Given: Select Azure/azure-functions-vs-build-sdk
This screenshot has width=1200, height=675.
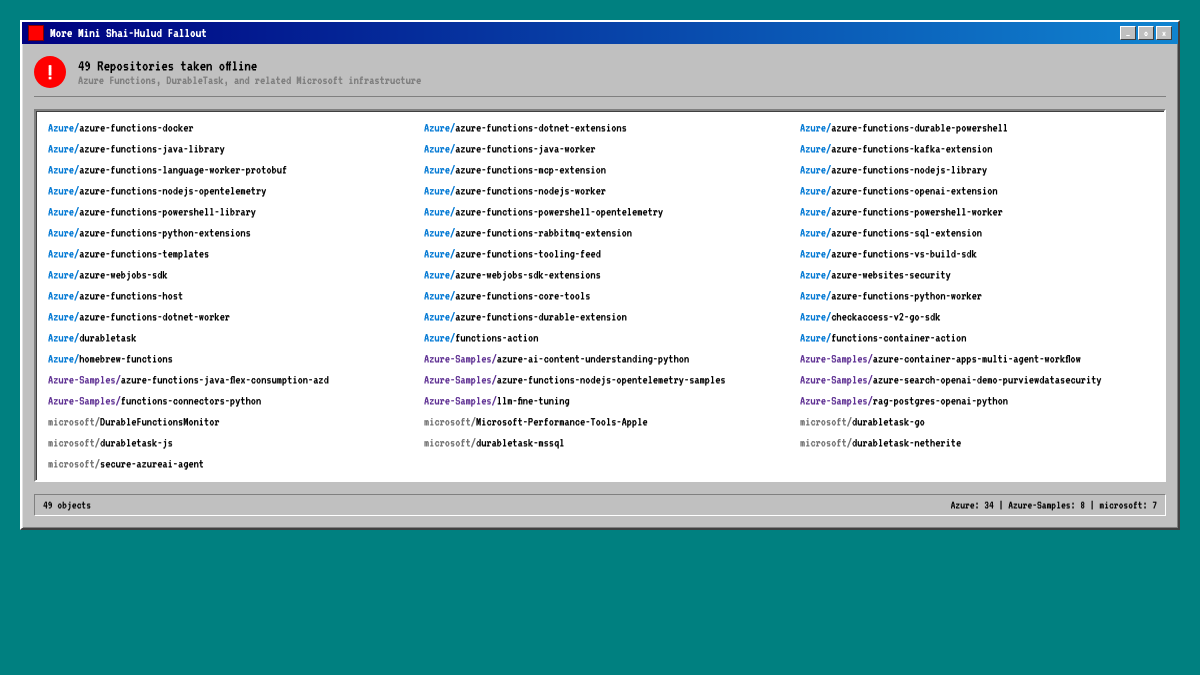Looking at the screenshot, I should 888,254.
